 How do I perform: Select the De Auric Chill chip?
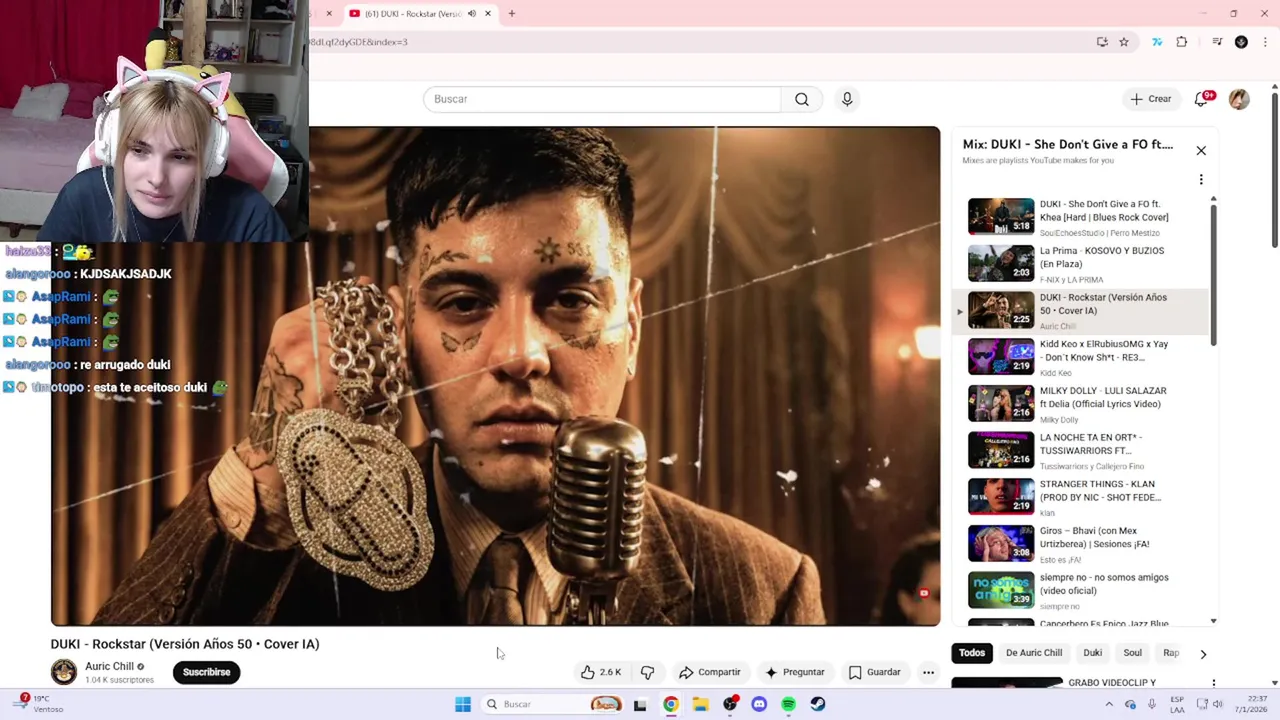coord(1034,653)
